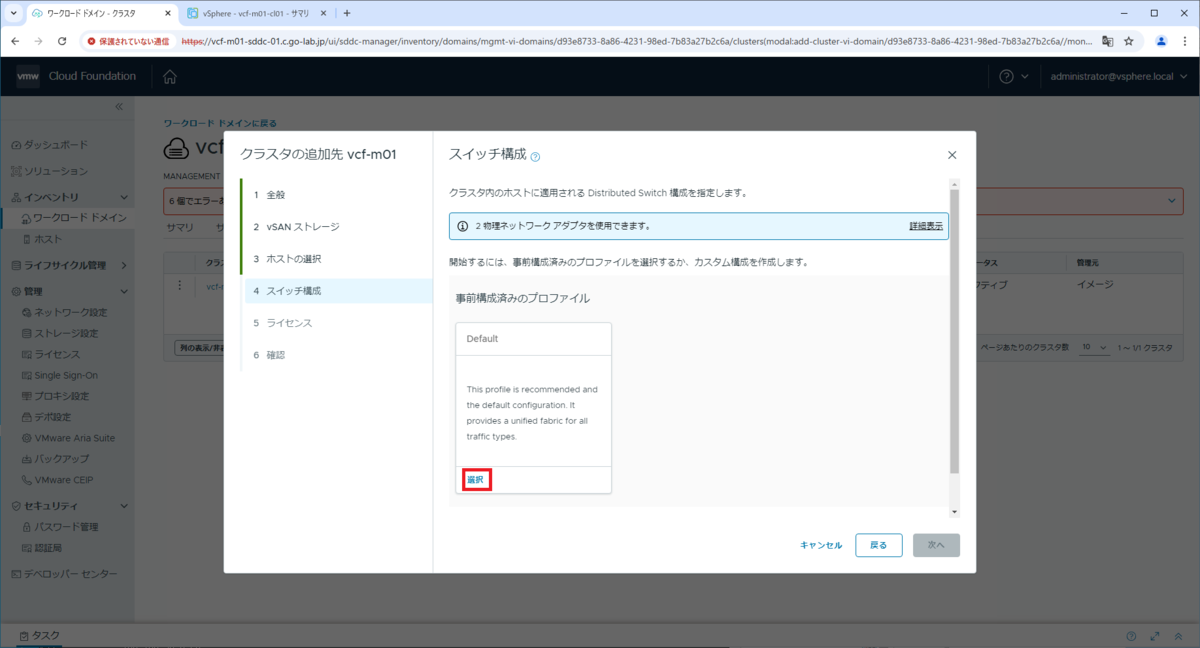Click scrollbar down arrow in dialog
Viewport: 1200px width, 648px height.
tap(954, 511)
